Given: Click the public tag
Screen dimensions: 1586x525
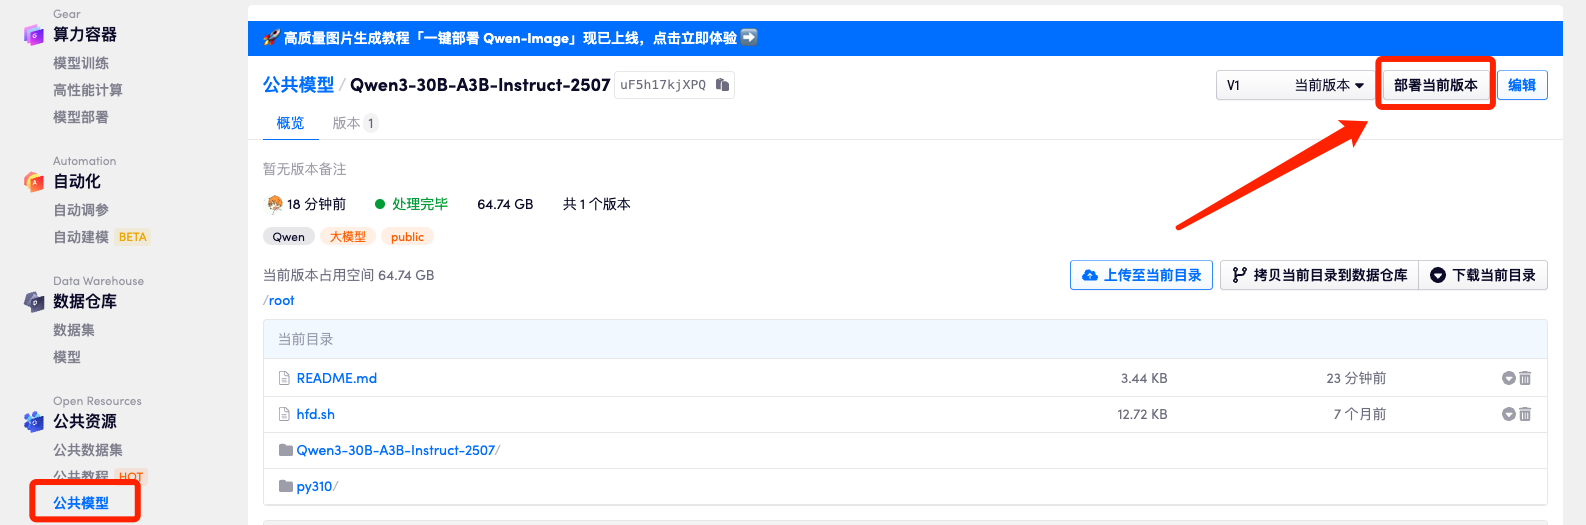Looking at the screenshot, I should click(407, 237).
